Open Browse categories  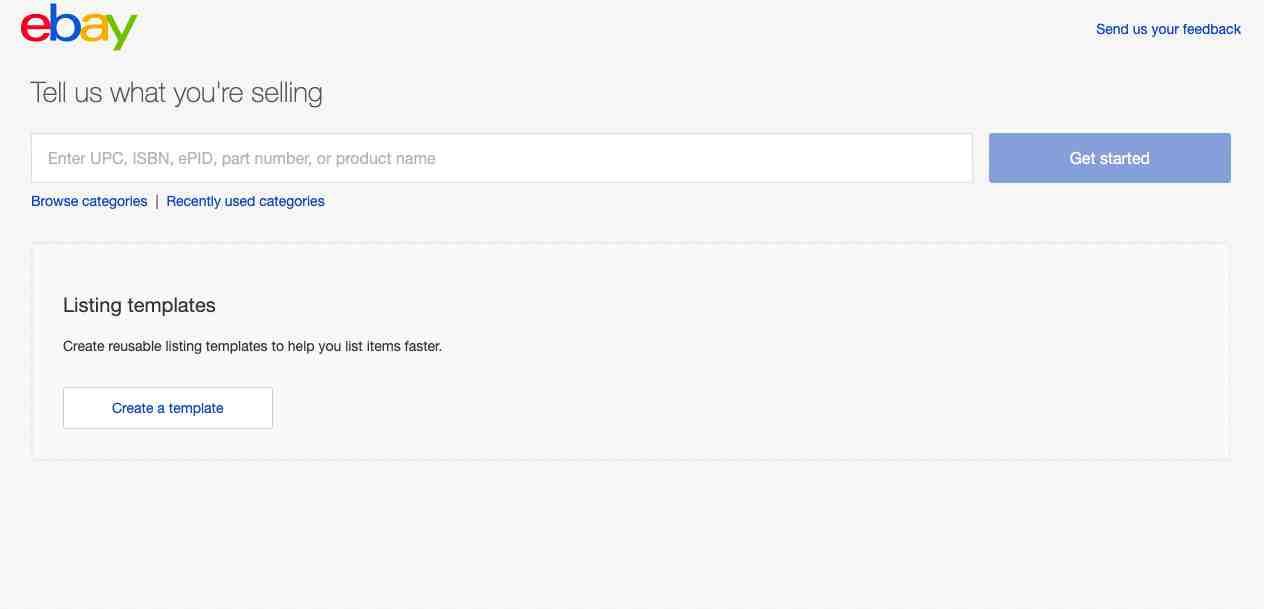(x=89, y=201)
